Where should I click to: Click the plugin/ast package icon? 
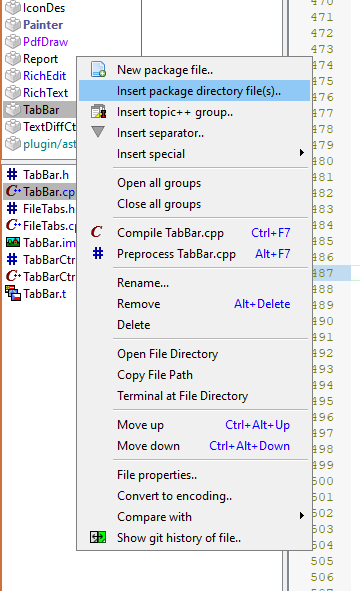pyautogui.click(x=13, y=143)
